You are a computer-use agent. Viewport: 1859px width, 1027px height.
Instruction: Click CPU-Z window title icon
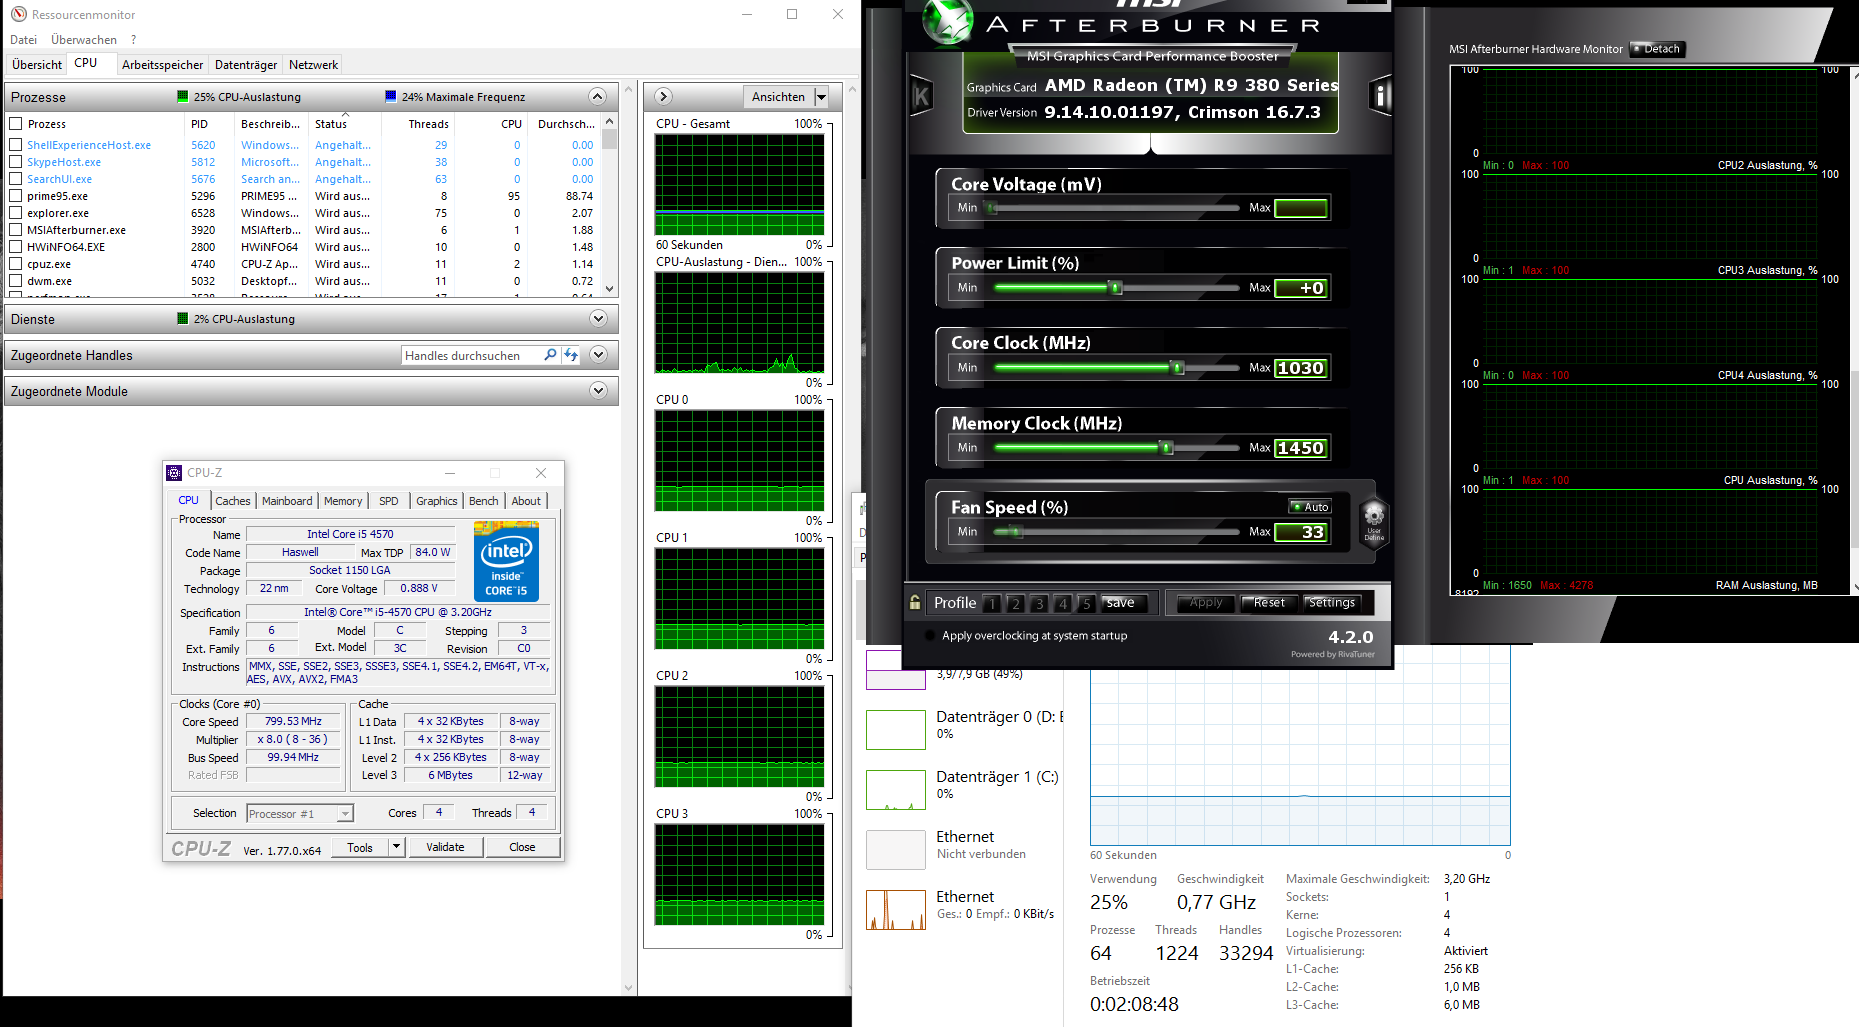174,472
